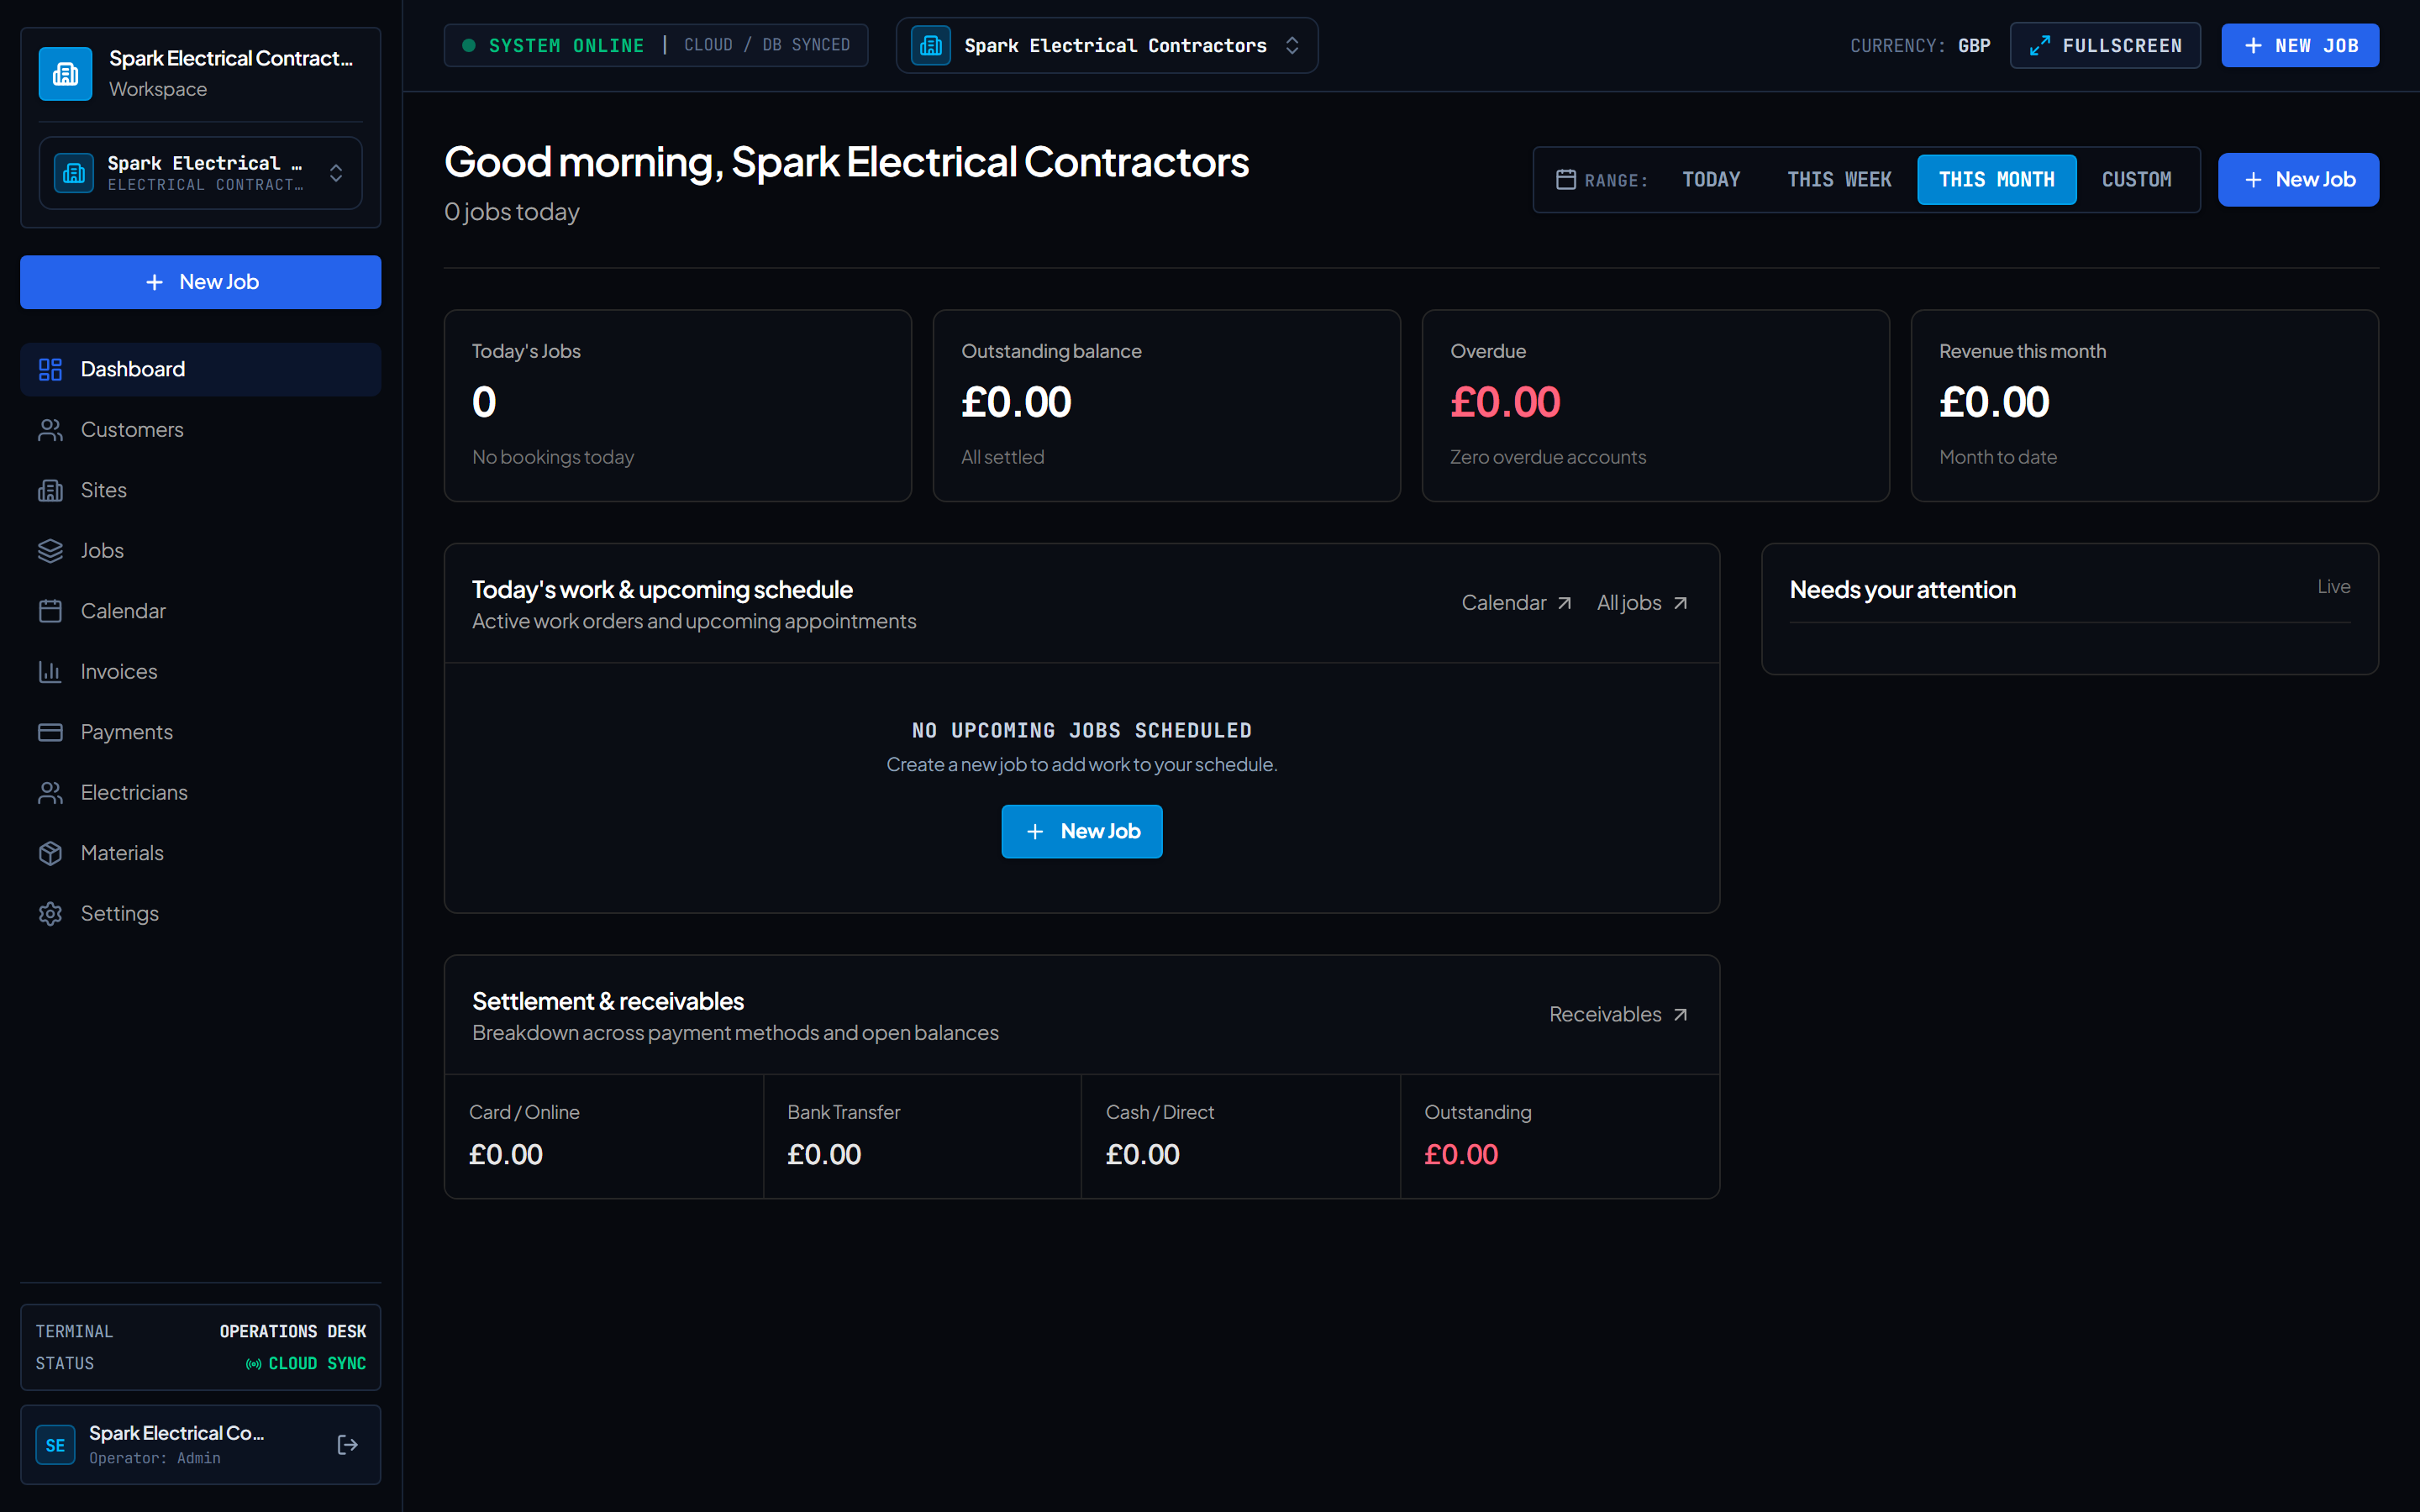Click the Card / Online amount
The height and width of the screenshot is (1512, 2420).
[506, 1154]
